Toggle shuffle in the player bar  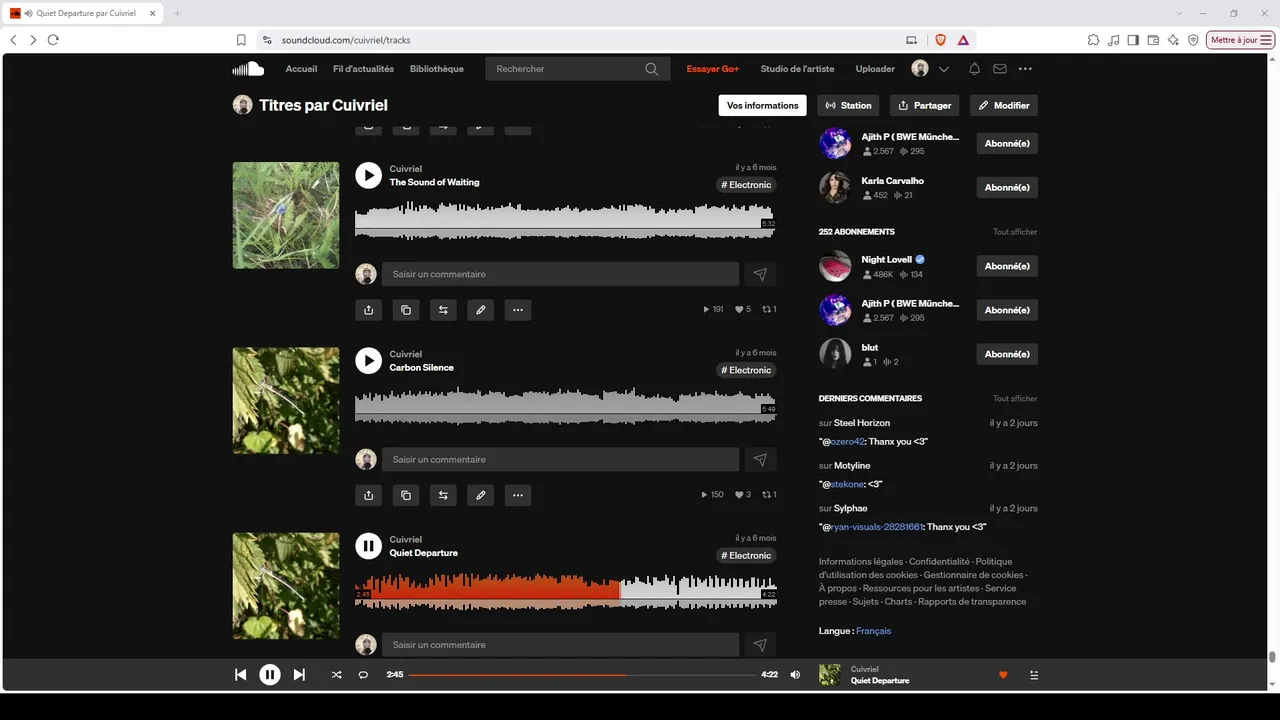[336, 675]
